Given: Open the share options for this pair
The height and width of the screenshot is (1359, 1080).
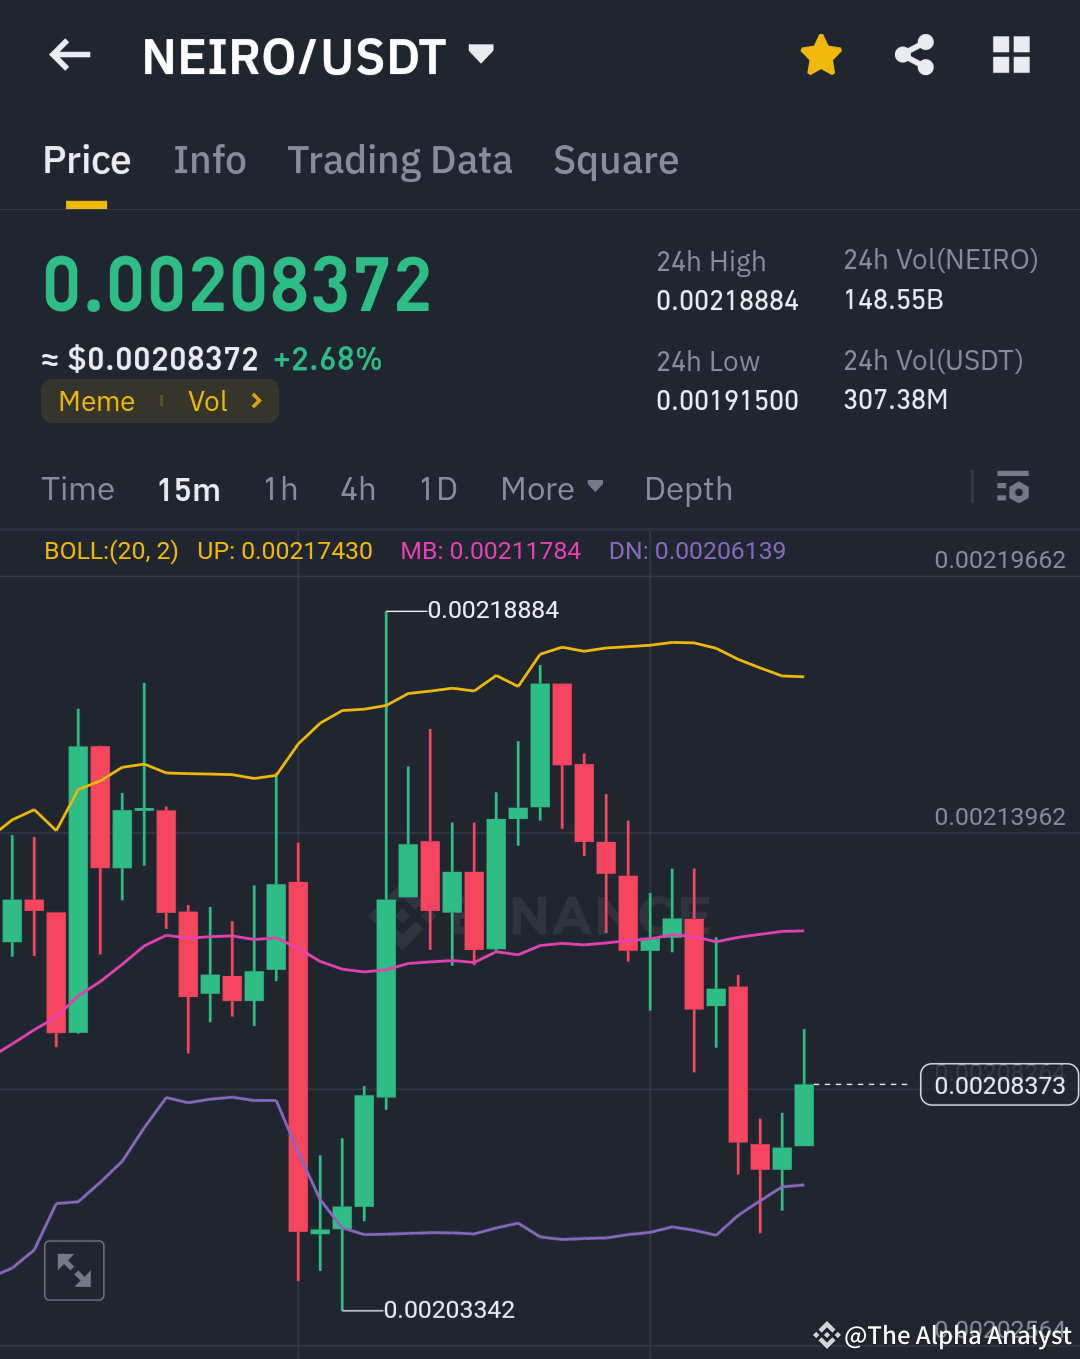Looking at the screenshot, I should (915, 55).
